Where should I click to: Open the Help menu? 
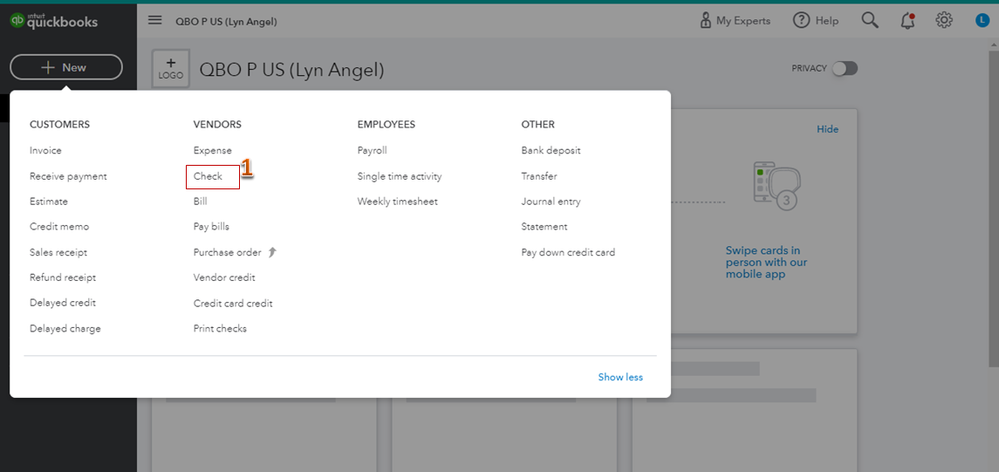816,20
